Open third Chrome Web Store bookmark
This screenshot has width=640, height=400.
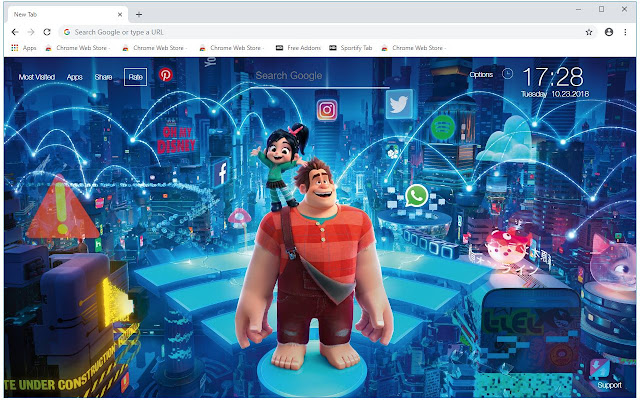pyautogui.click(x=231, y=48)
